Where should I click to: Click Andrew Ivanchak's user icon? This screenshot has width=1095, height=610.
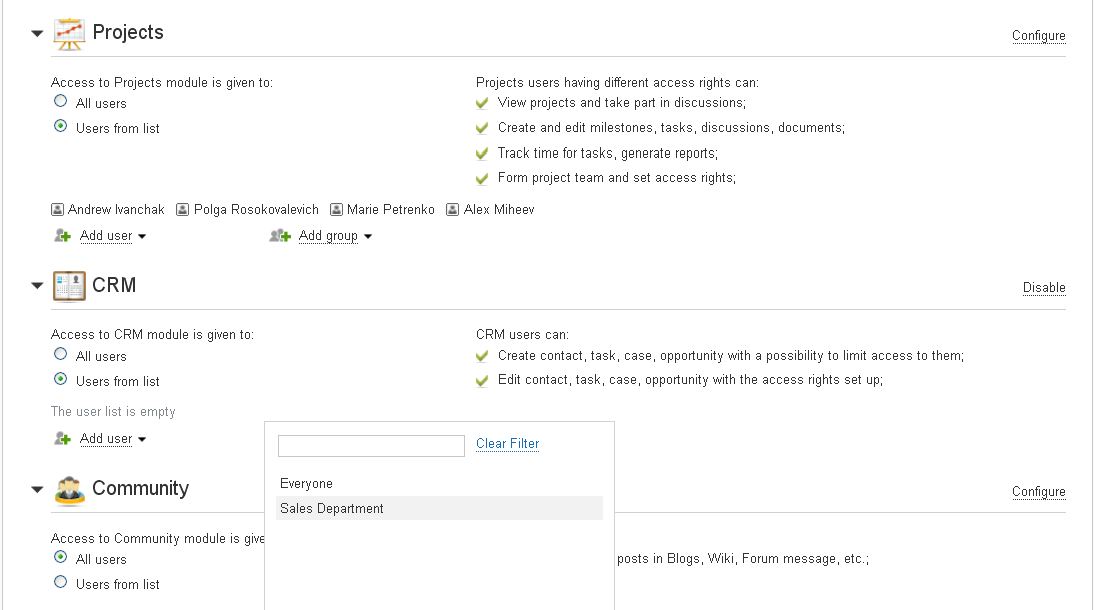coord(57,210)
